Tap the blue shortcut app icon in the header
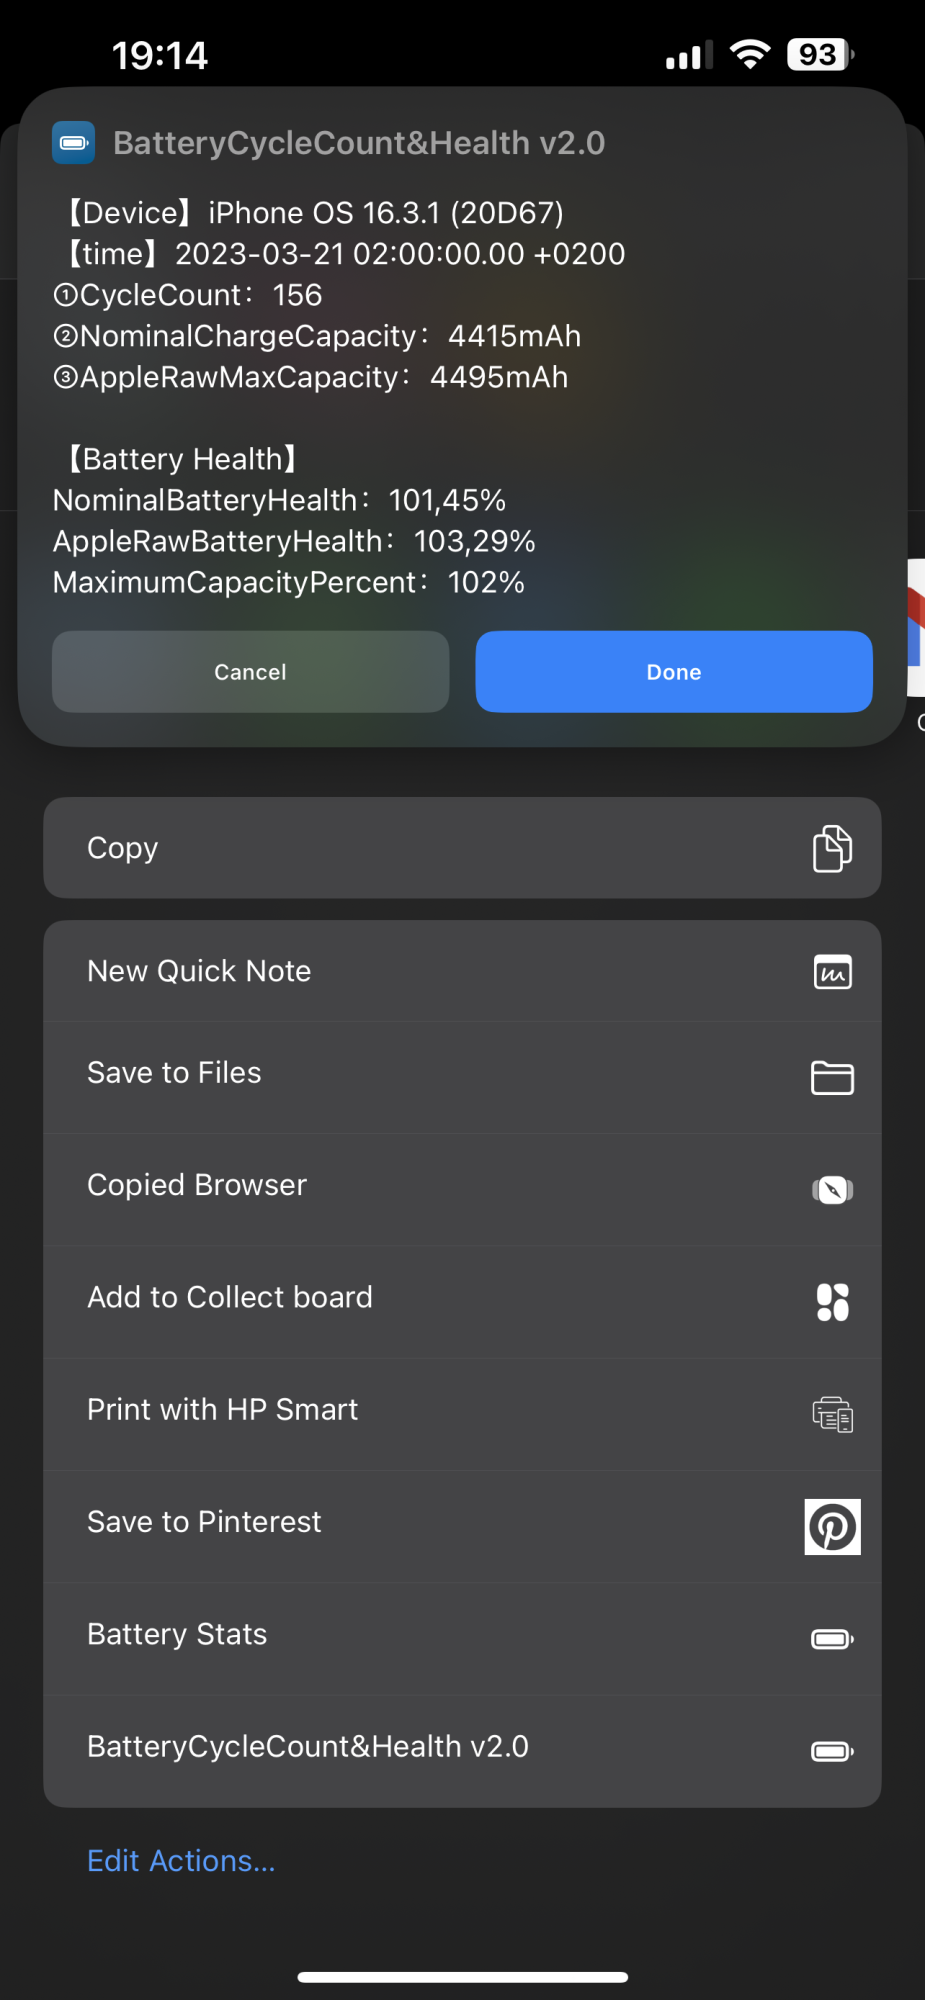Viewport: 925px width, 2000px height. pyautogui.click(x=74, y=143)
